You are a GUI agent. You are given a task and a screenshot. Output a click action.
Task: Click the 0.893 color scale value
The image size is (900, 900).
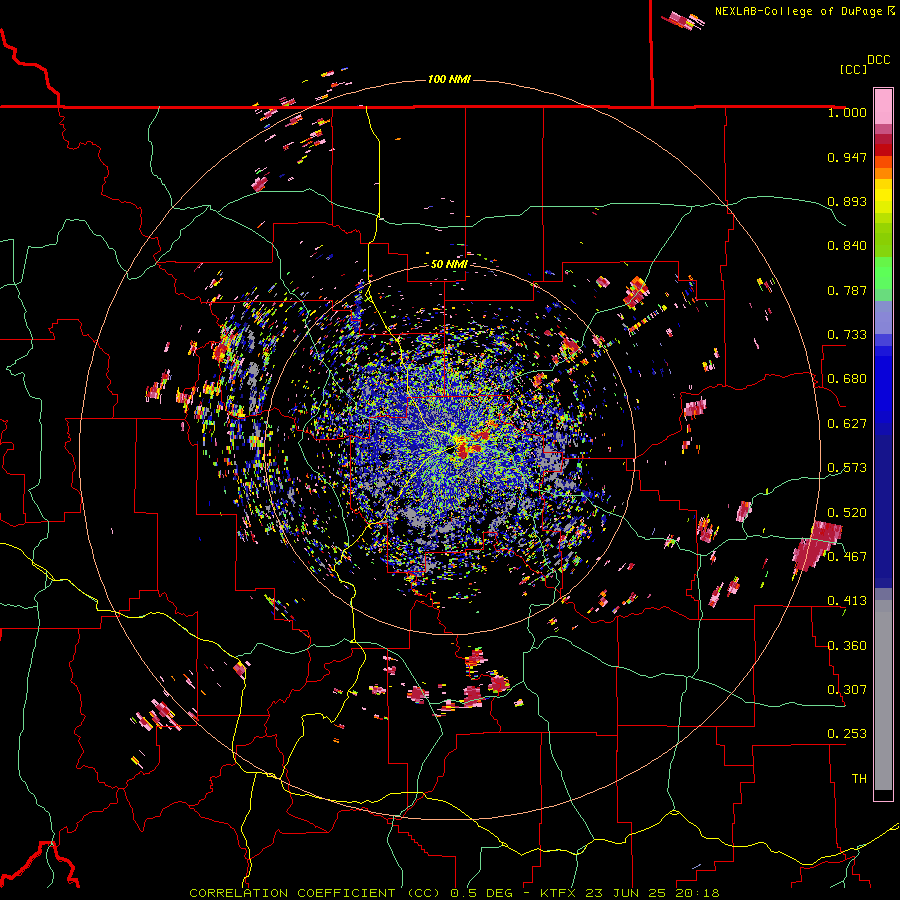(x=847, y=201)
